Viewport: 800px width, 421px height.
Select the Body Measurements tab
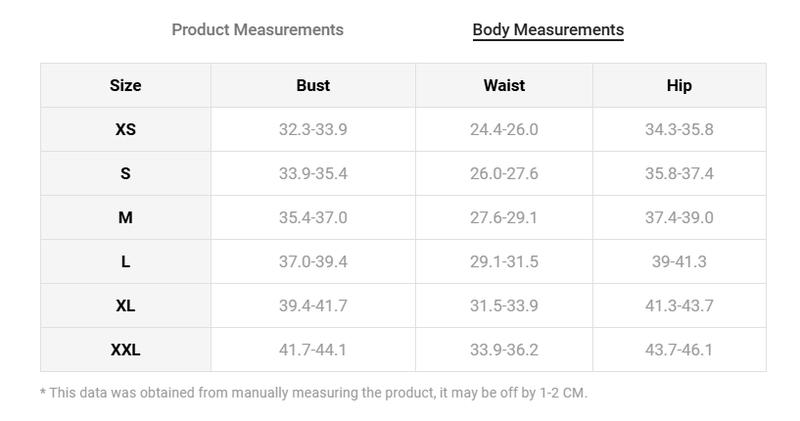[x=548, y=30]
